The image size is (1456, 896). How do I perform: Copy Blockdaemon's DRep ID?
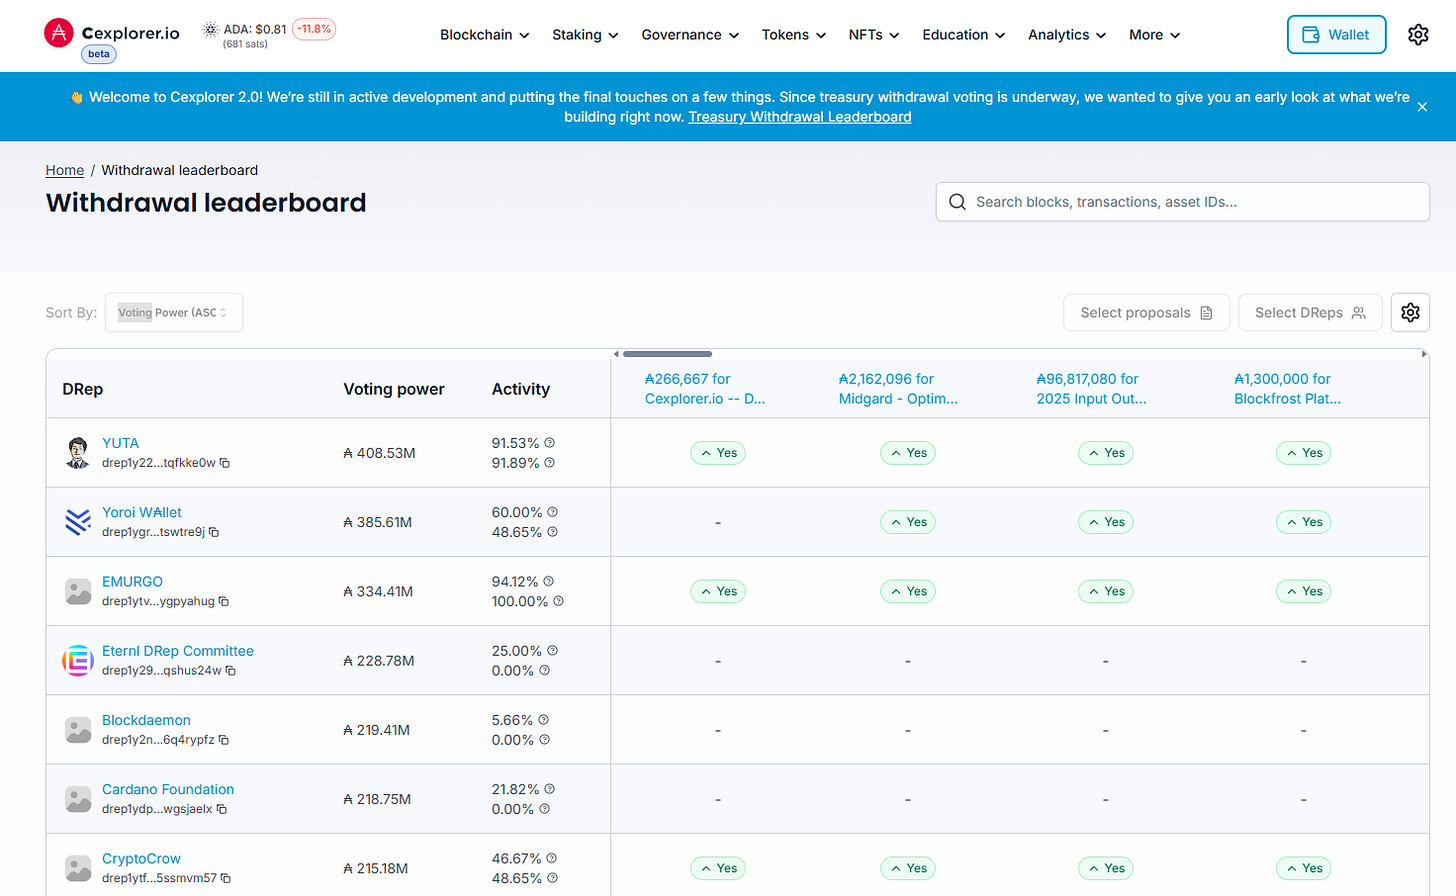224,740
